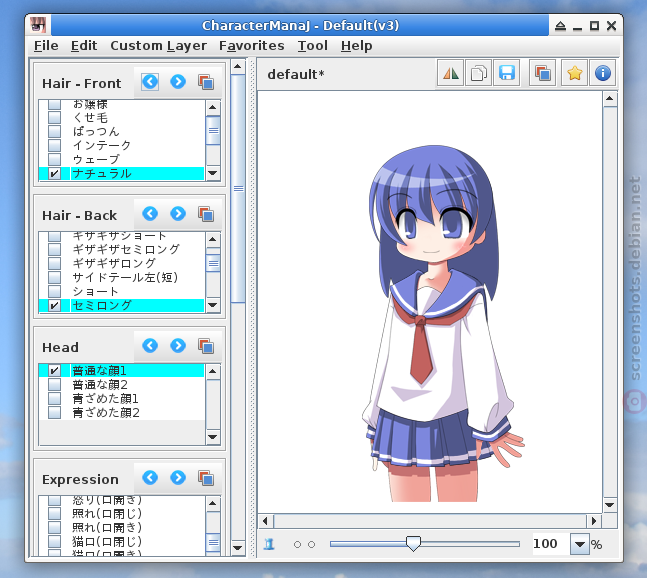This screenshot has width=647, height=578.
Task: Click the copy picture icon in toolbar
Action: pyautogui.click(x=479, y=73)
